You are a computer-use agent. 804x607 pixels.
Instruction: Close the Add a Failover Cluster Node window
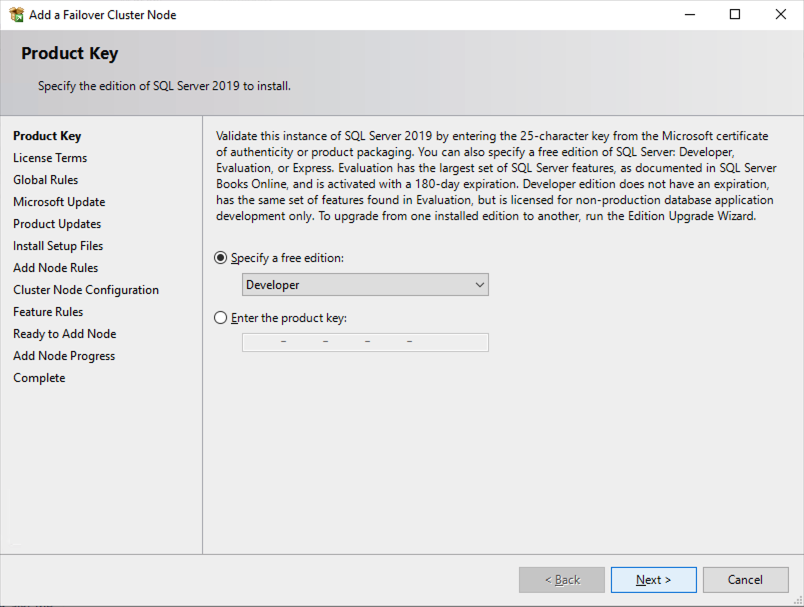(780, 14)
